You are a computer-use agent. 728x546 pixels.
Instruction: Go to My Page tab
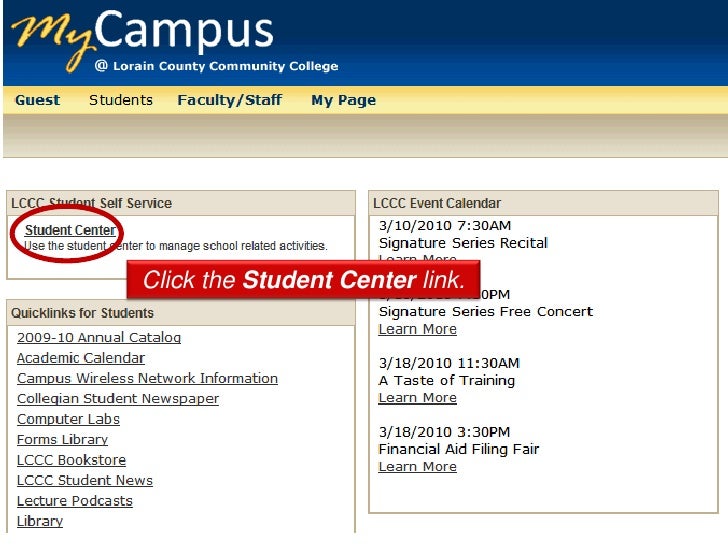[x=344, y=100]
